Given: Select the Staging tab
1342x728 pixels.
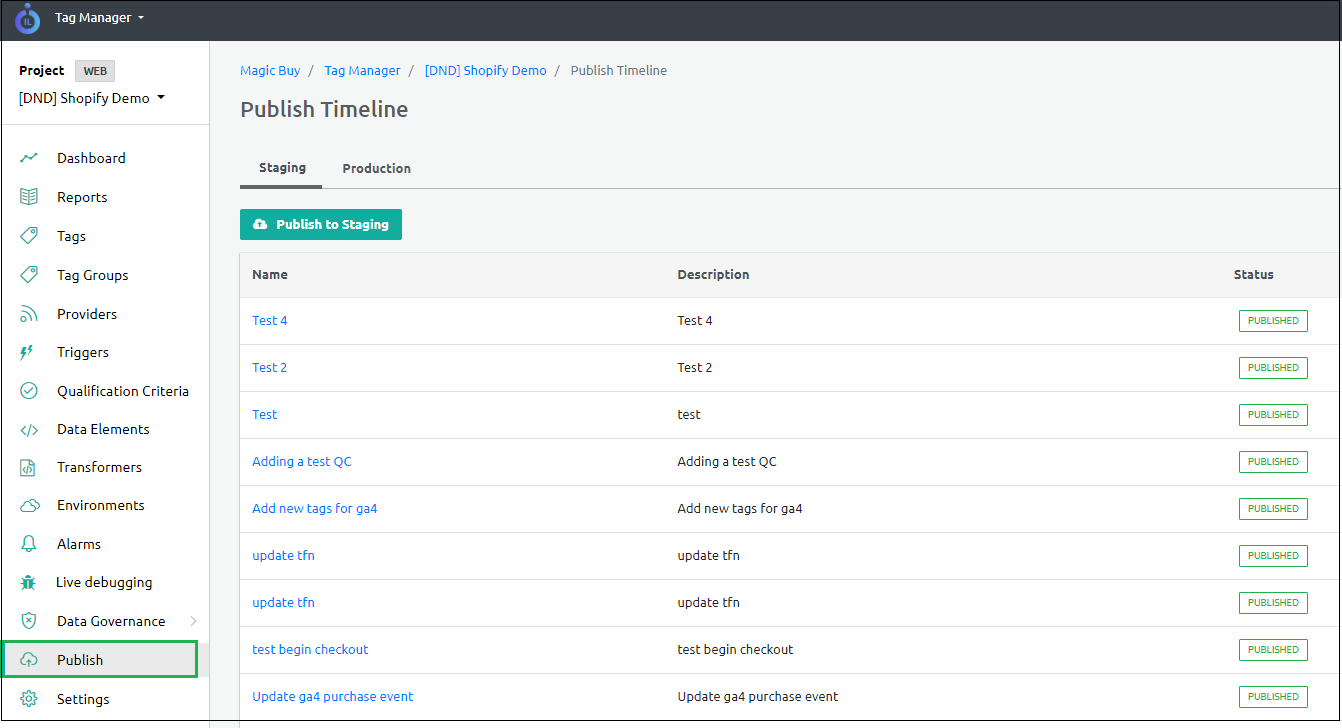Looking at the screenshot, I should (x=280, y=168).
